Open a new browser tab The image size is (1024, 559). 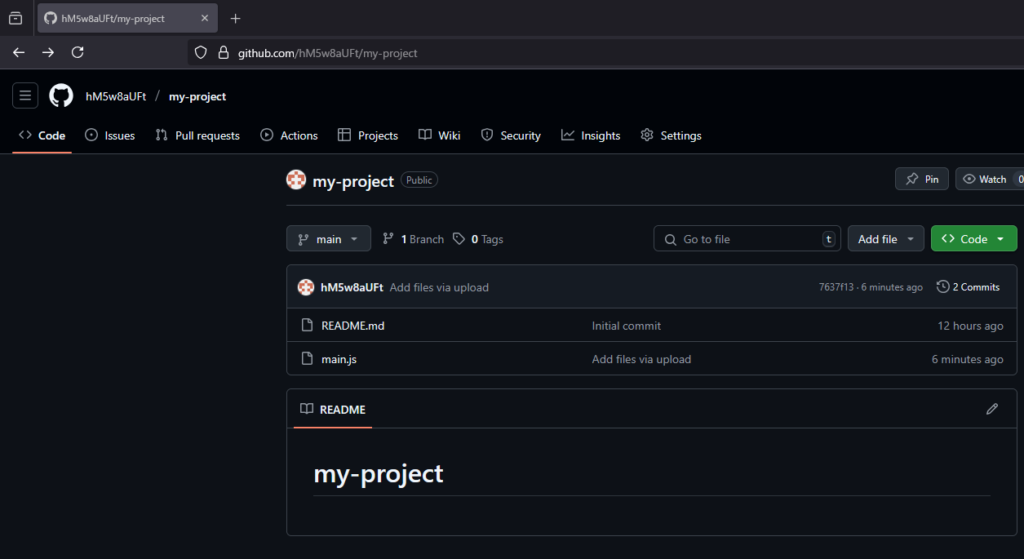pos(236,18)
